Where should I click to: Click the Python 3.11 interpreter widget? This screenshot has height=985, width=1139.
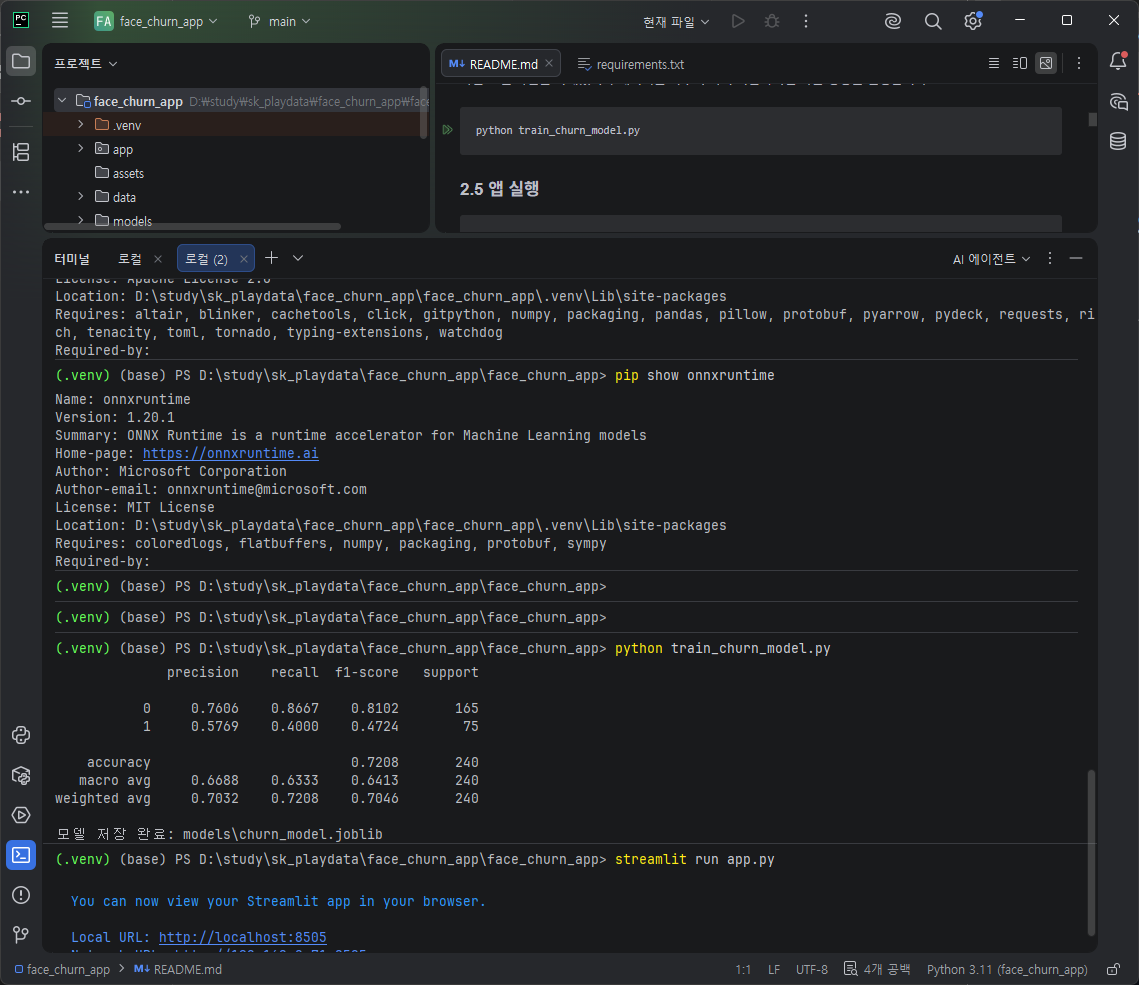pyautogui.click(x=1007, y=970)
